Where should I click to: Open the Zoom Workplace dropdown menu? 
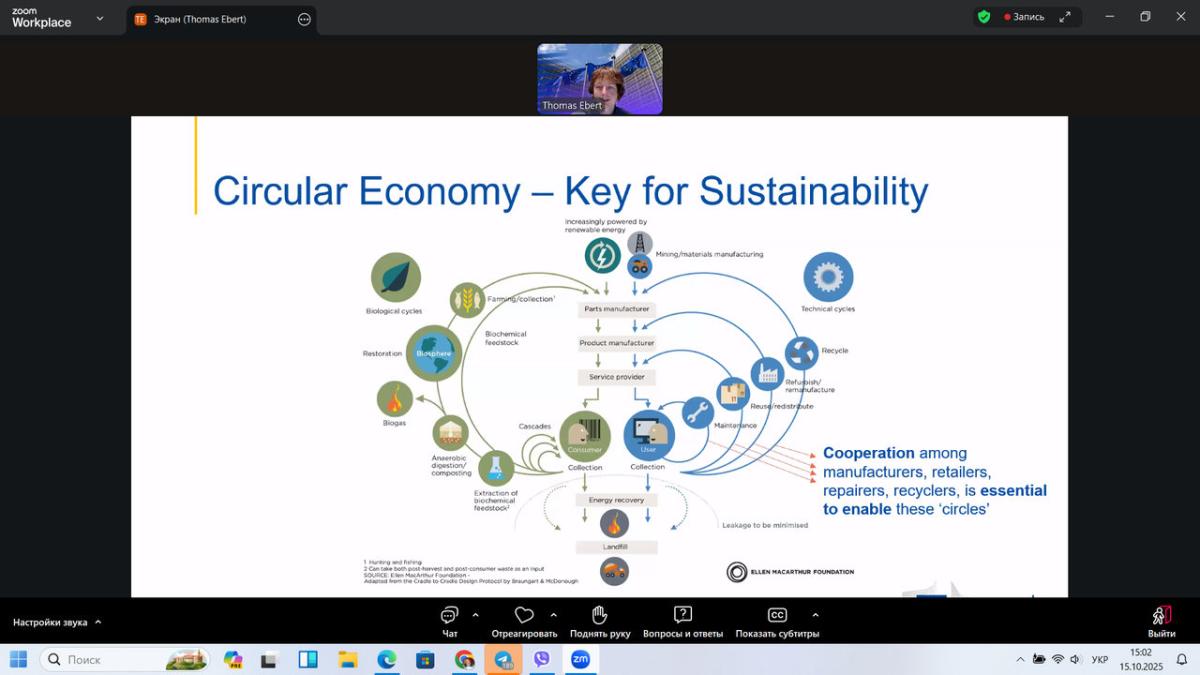(x=99, y=18)
